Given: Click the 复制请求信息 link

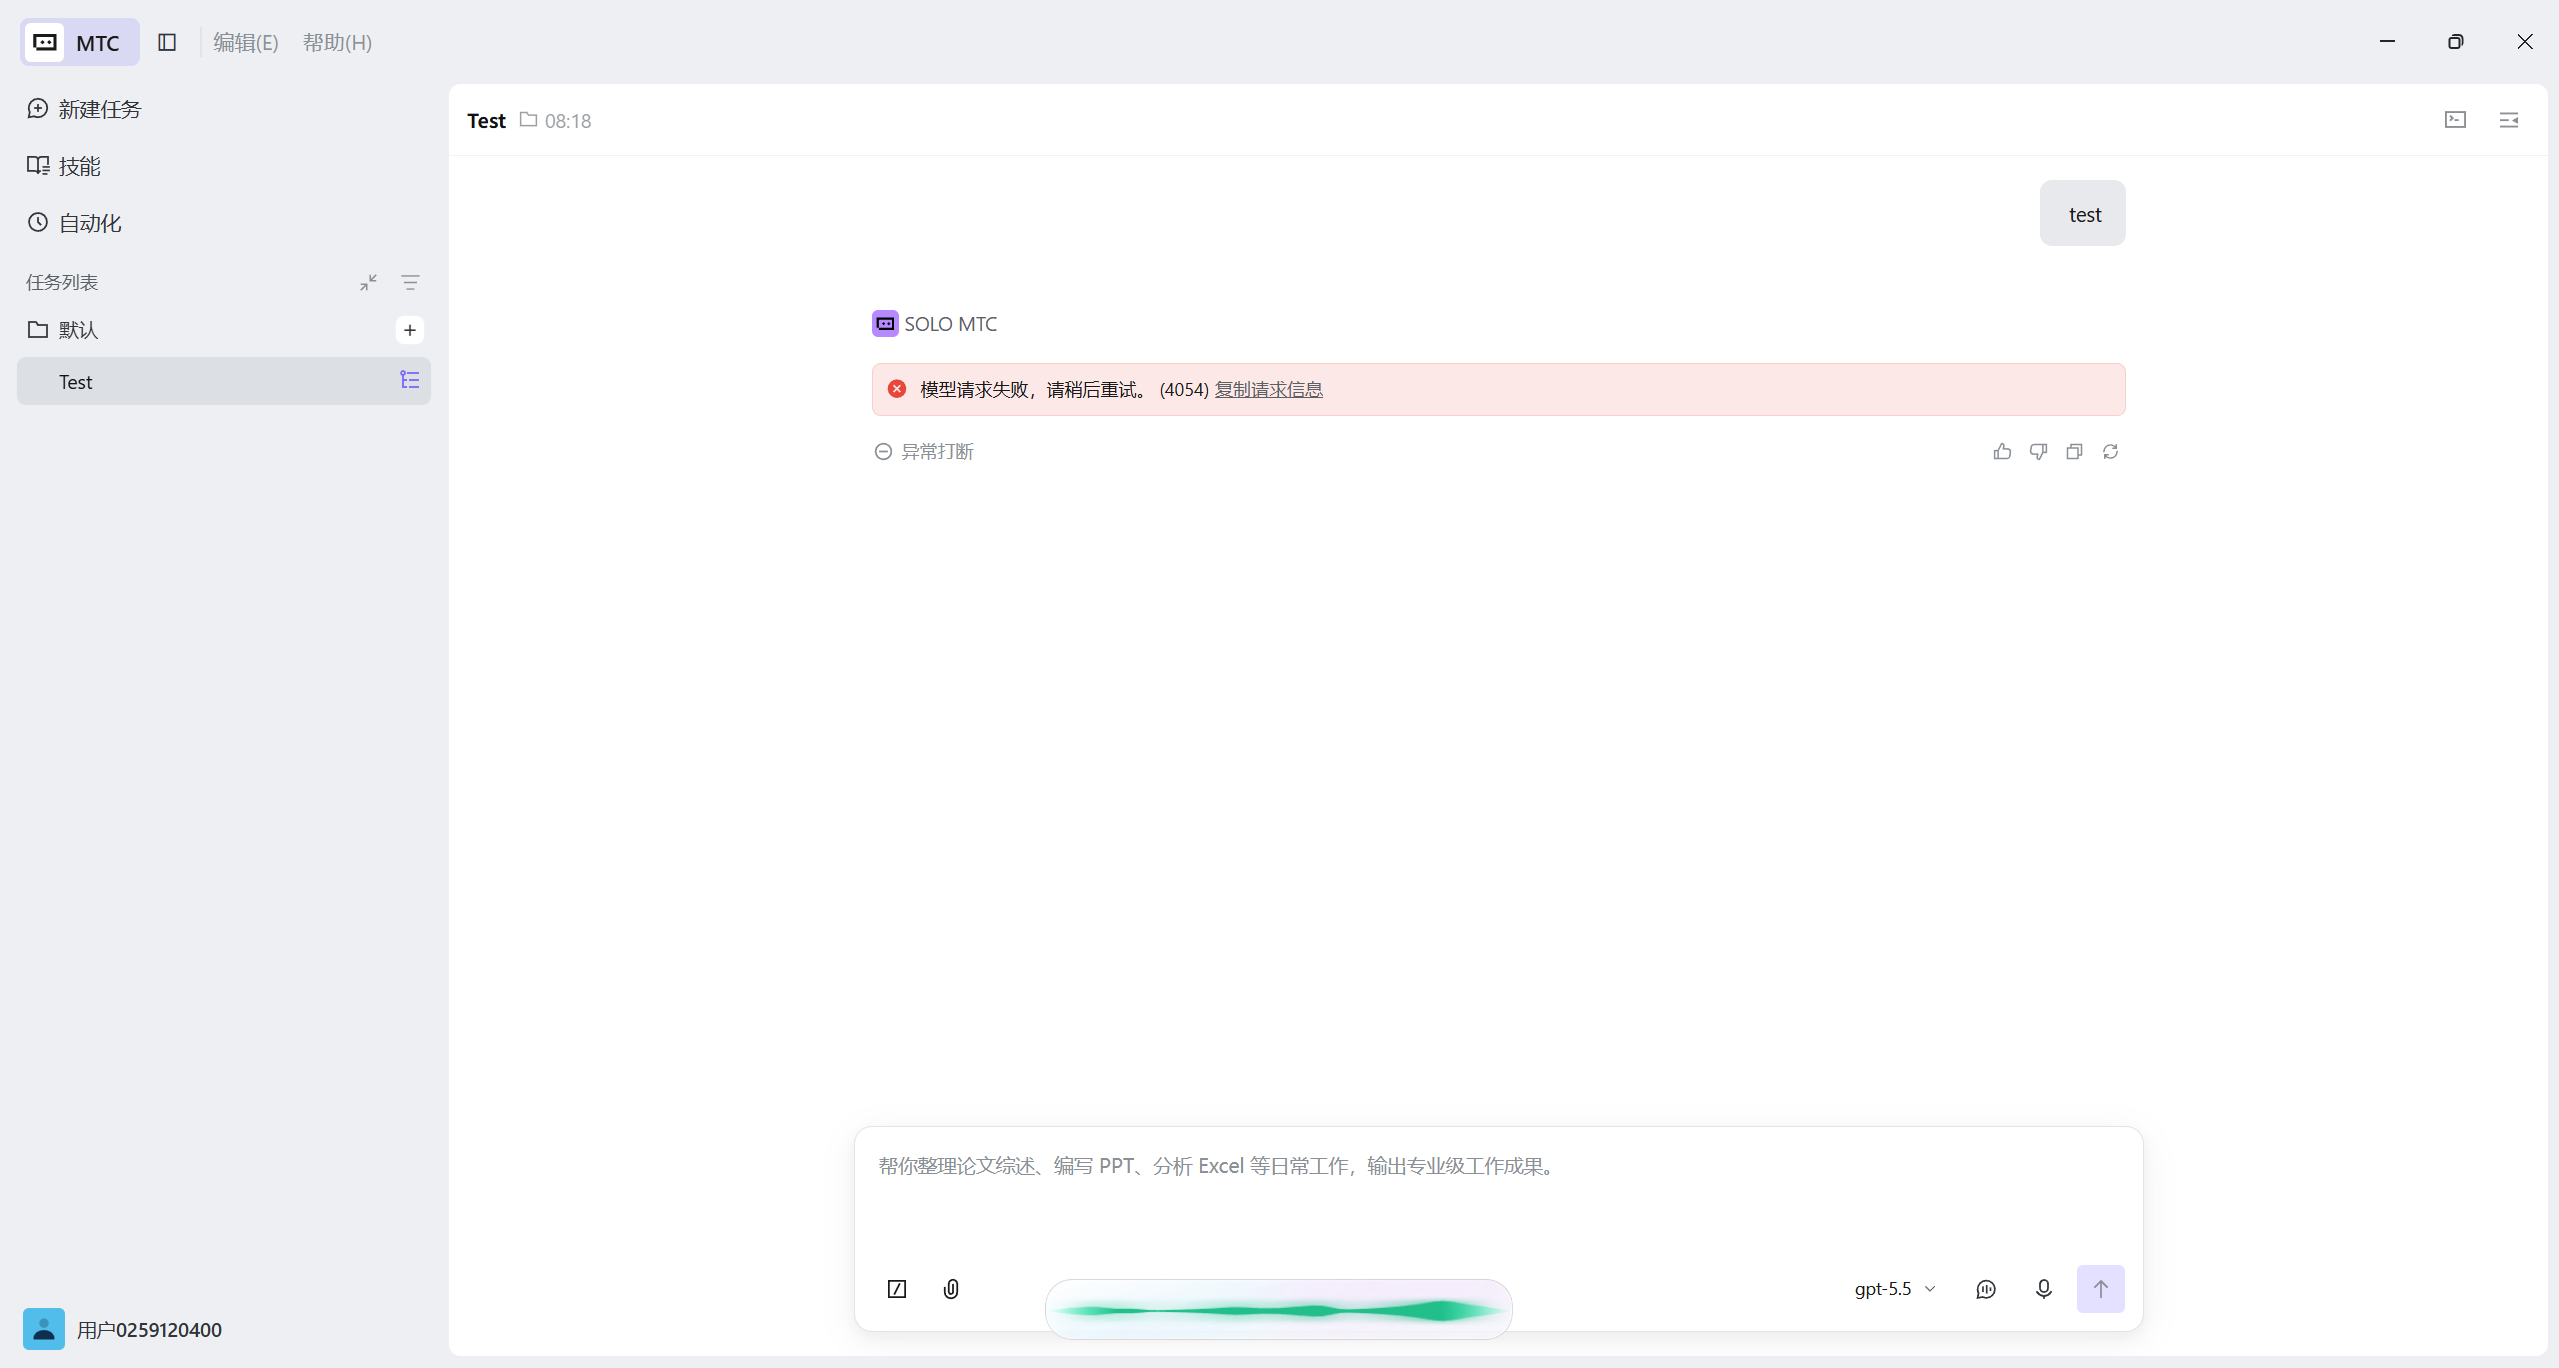Looking at the screenshot, I should [x=1268, y=389].
